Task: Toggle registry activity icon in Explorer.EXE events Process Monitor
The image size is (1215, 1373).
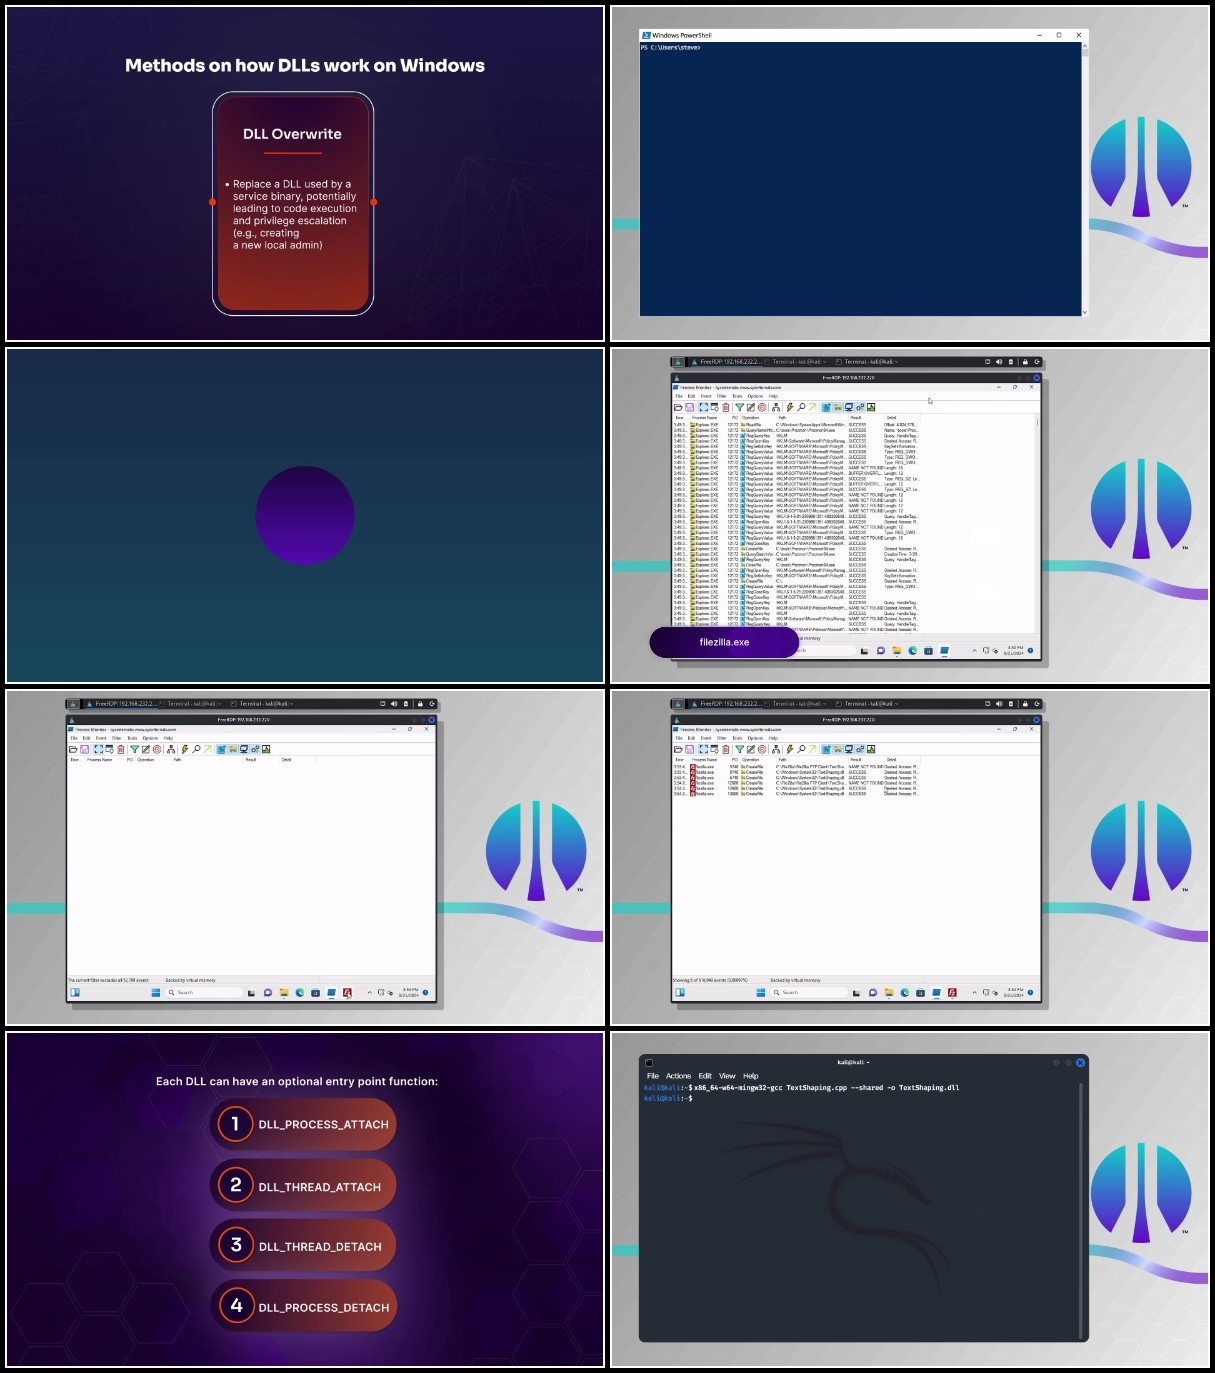Action: pos(826,407)
